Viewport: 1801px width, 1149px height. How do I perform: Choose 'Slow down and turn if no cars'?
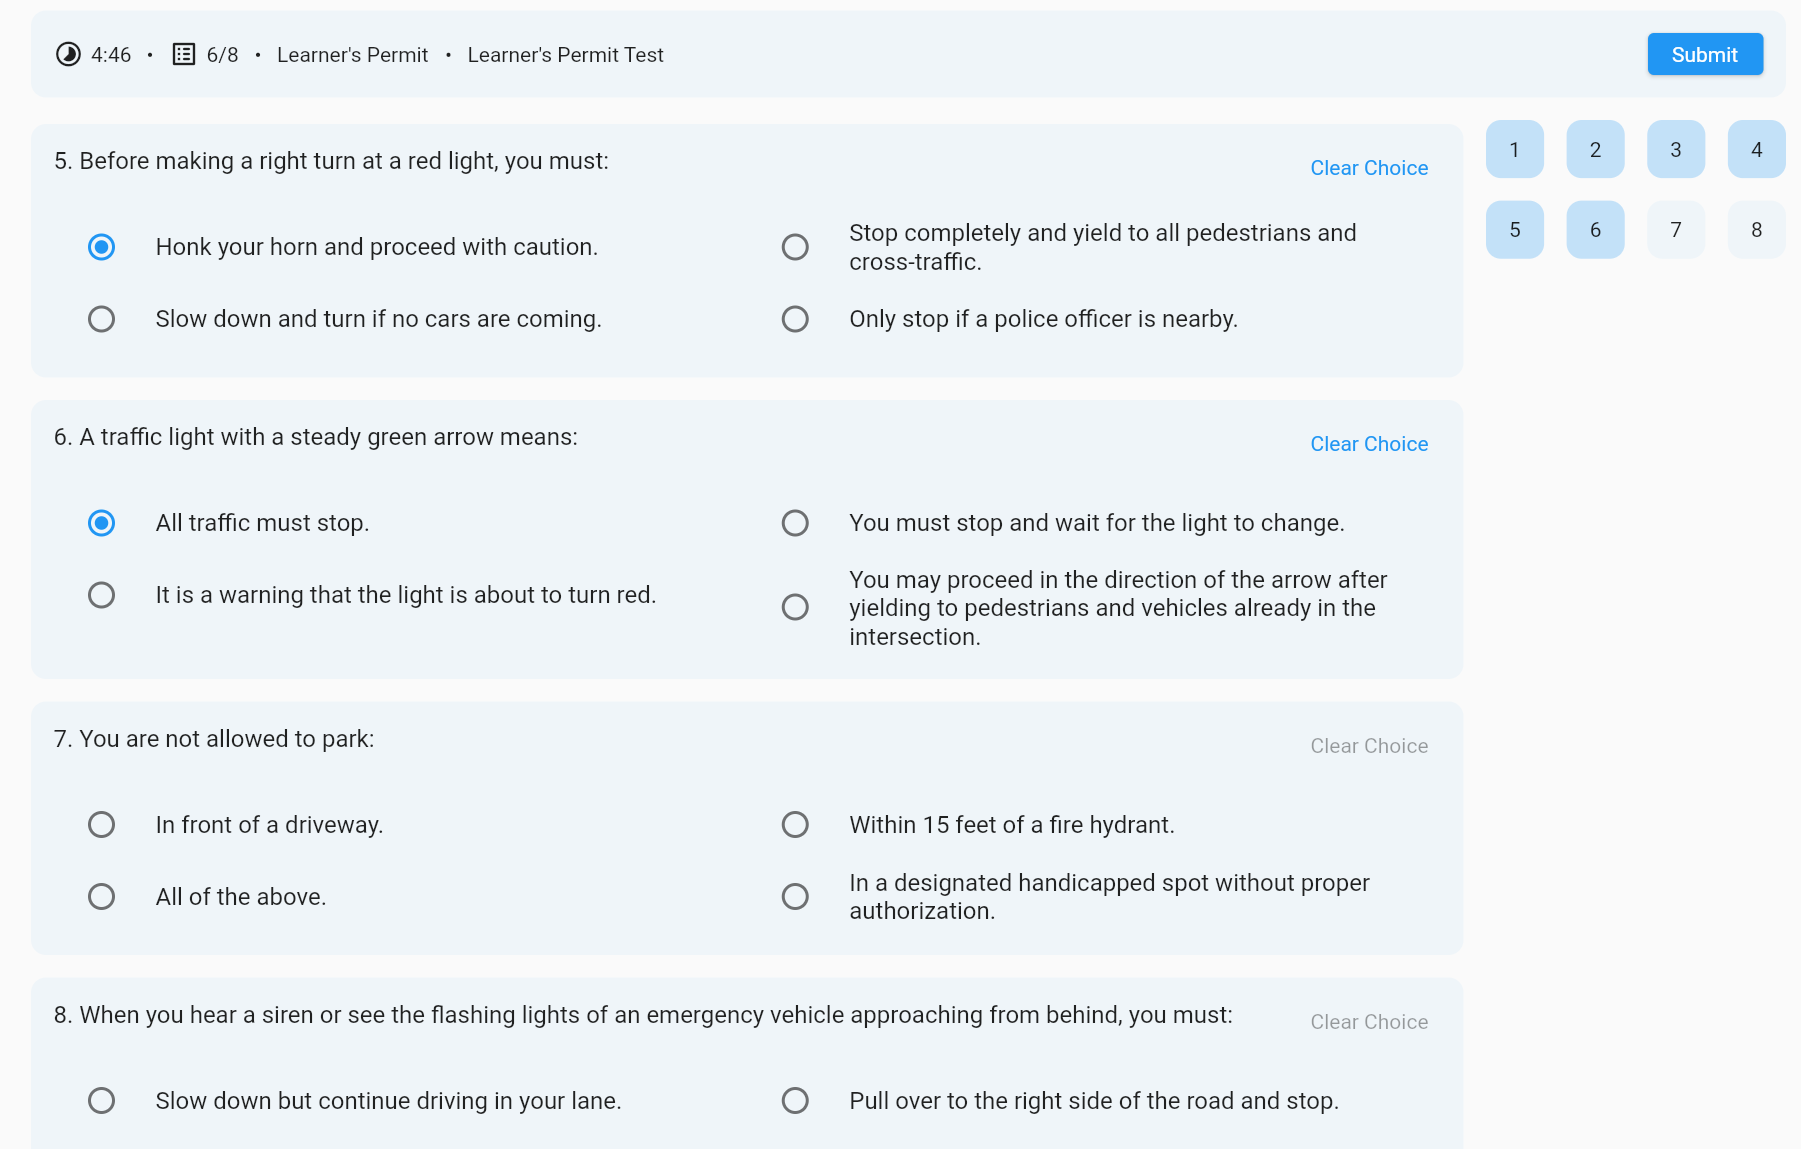[x=101, y=319]
